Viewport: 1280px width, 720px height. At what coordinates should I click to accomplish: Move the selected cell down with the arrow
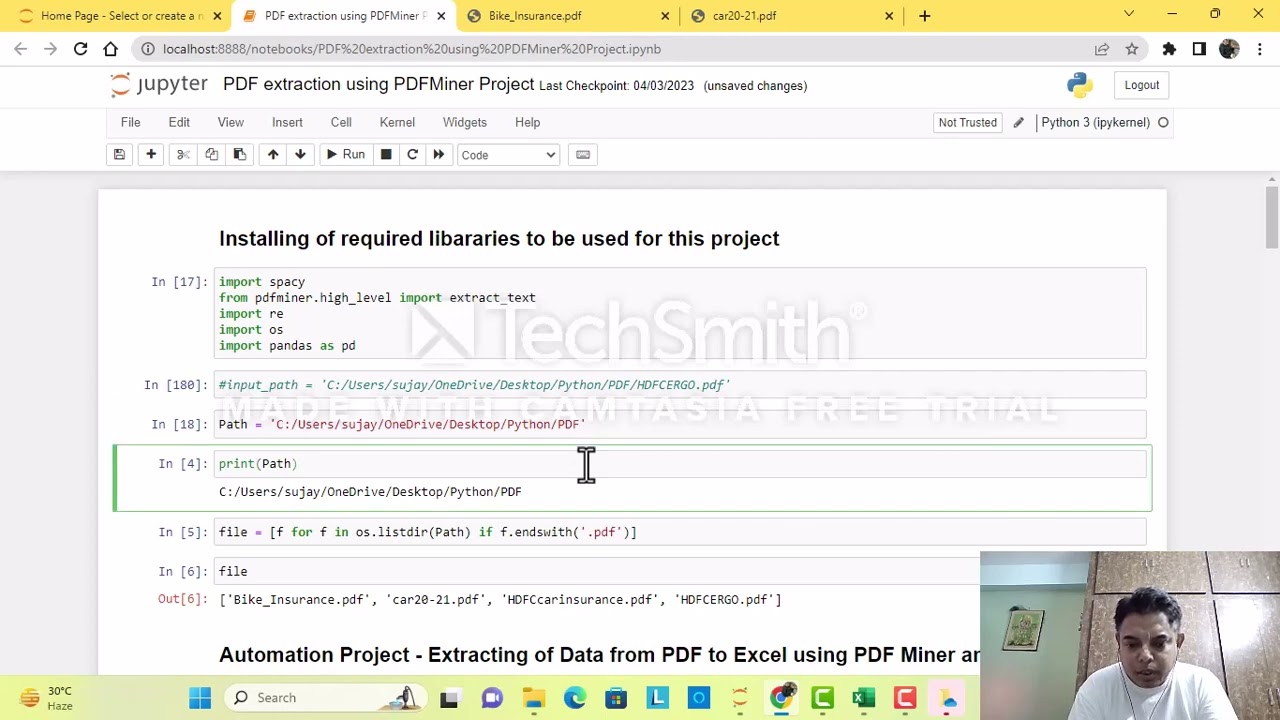[x=300, y=155]
